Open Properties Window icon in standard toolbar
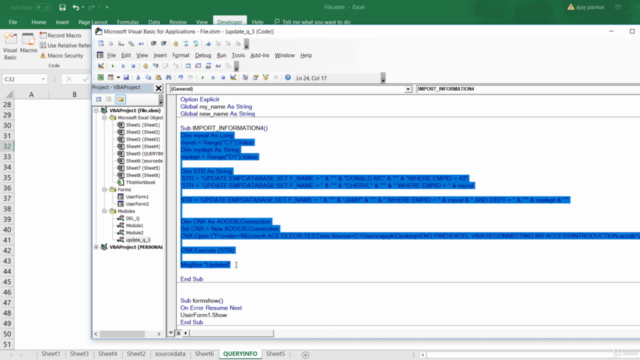 (256, 78)
